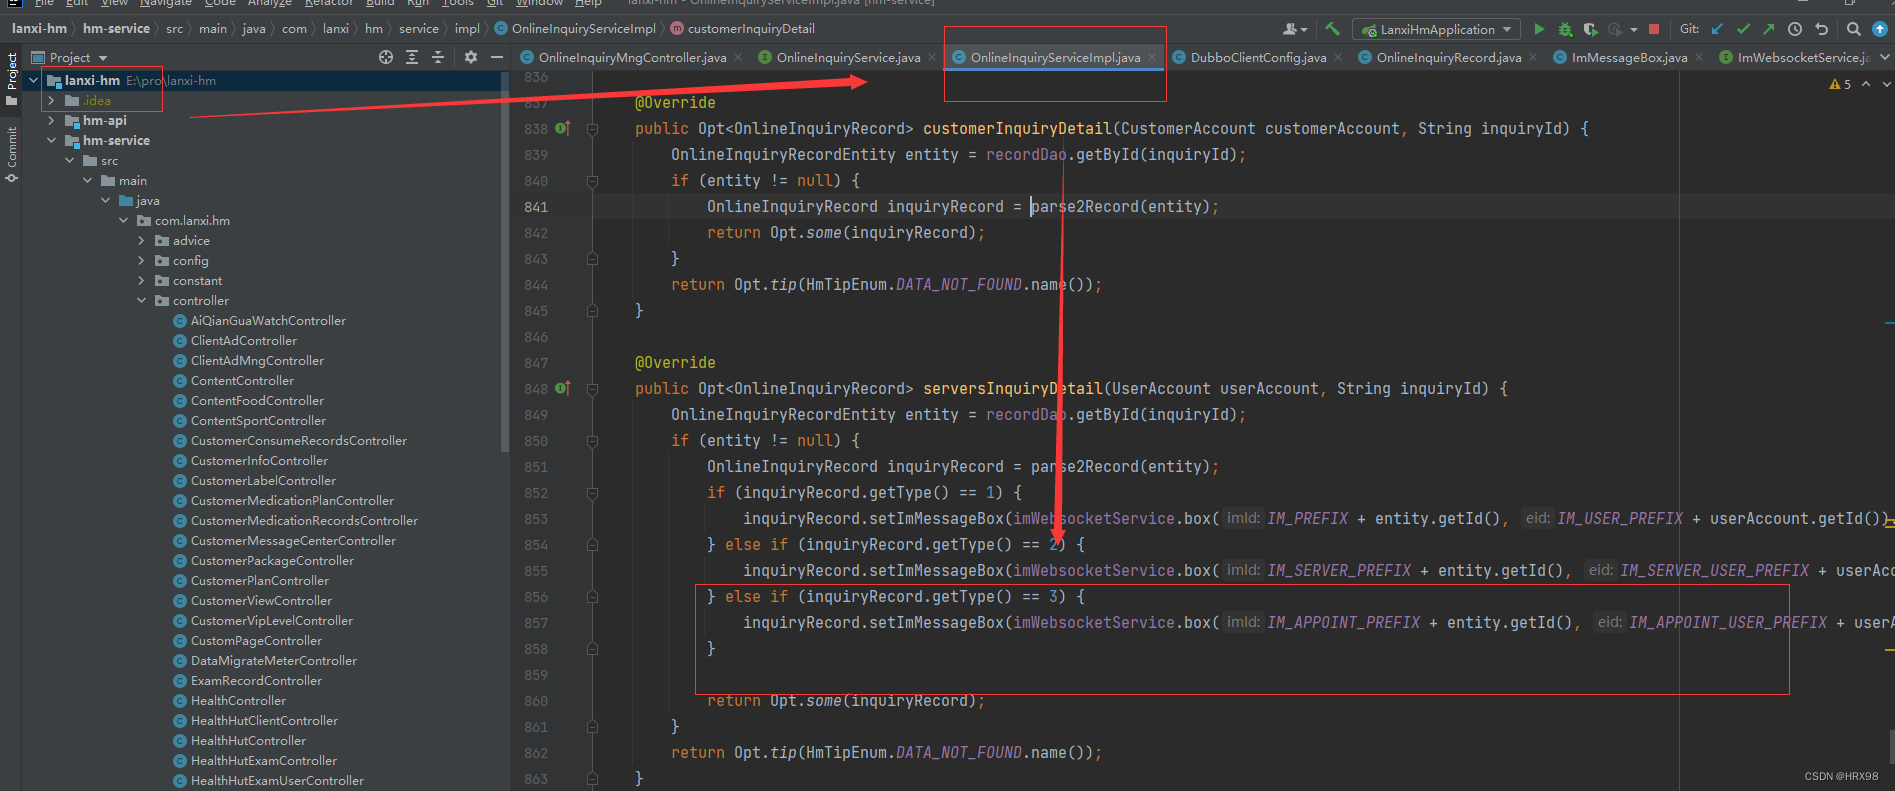Screen dimensions: 1895x791
Task: Click the profiler run icon
Action: pyautogui.click(x=1614, y=29)
